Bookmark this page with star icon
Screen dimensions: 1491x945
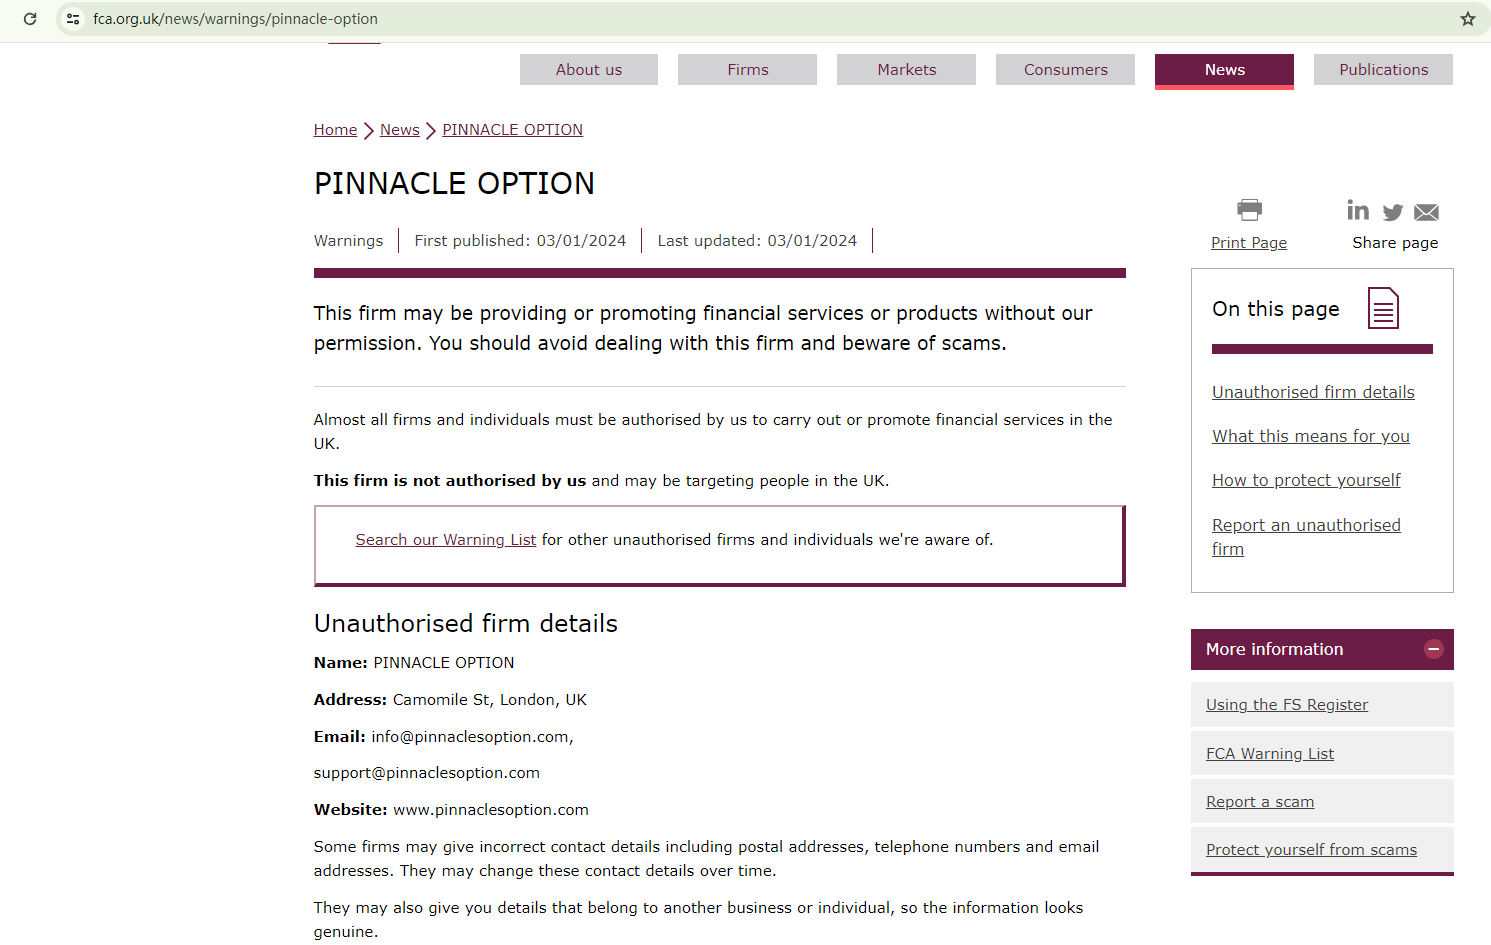pos(1467,19)
